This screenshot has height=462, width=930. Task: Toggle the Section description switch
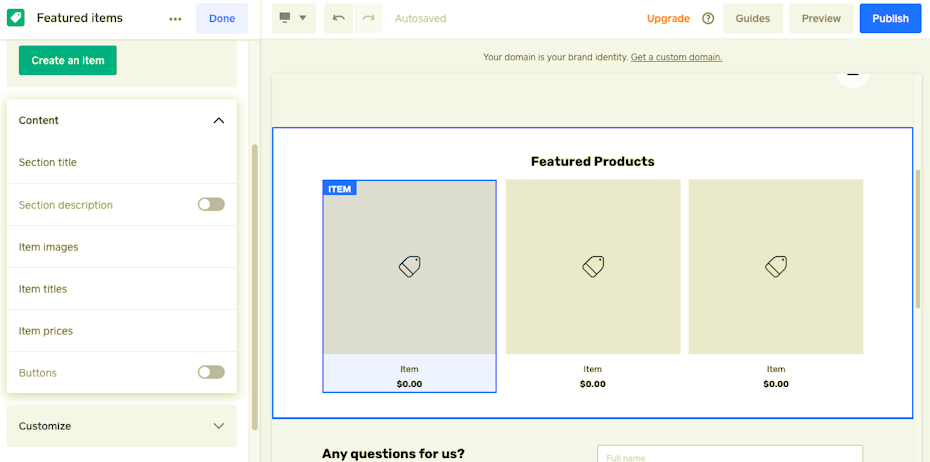click(211, 204)
